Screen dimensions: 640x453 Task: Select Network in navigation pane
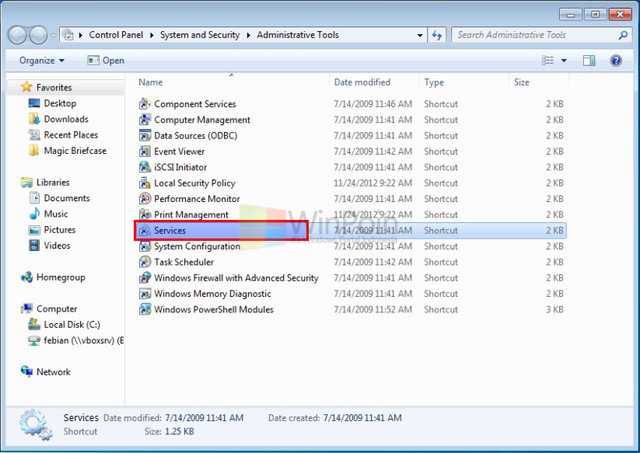point(53,372)
